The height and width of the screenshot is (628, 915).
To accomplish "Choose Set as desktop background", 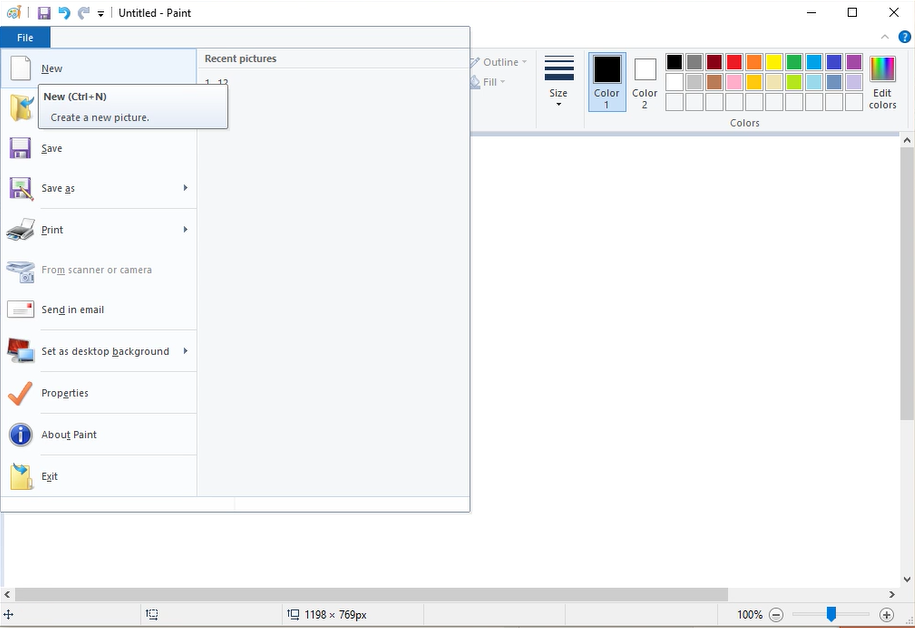I will 99,351.
